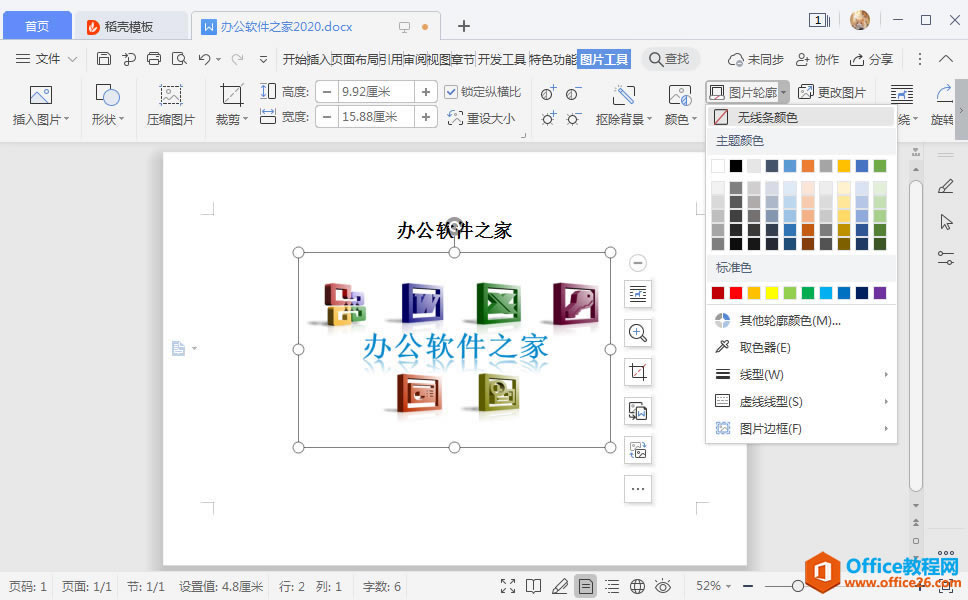Open quick access toolbar customize dropdown

[263, 60]
